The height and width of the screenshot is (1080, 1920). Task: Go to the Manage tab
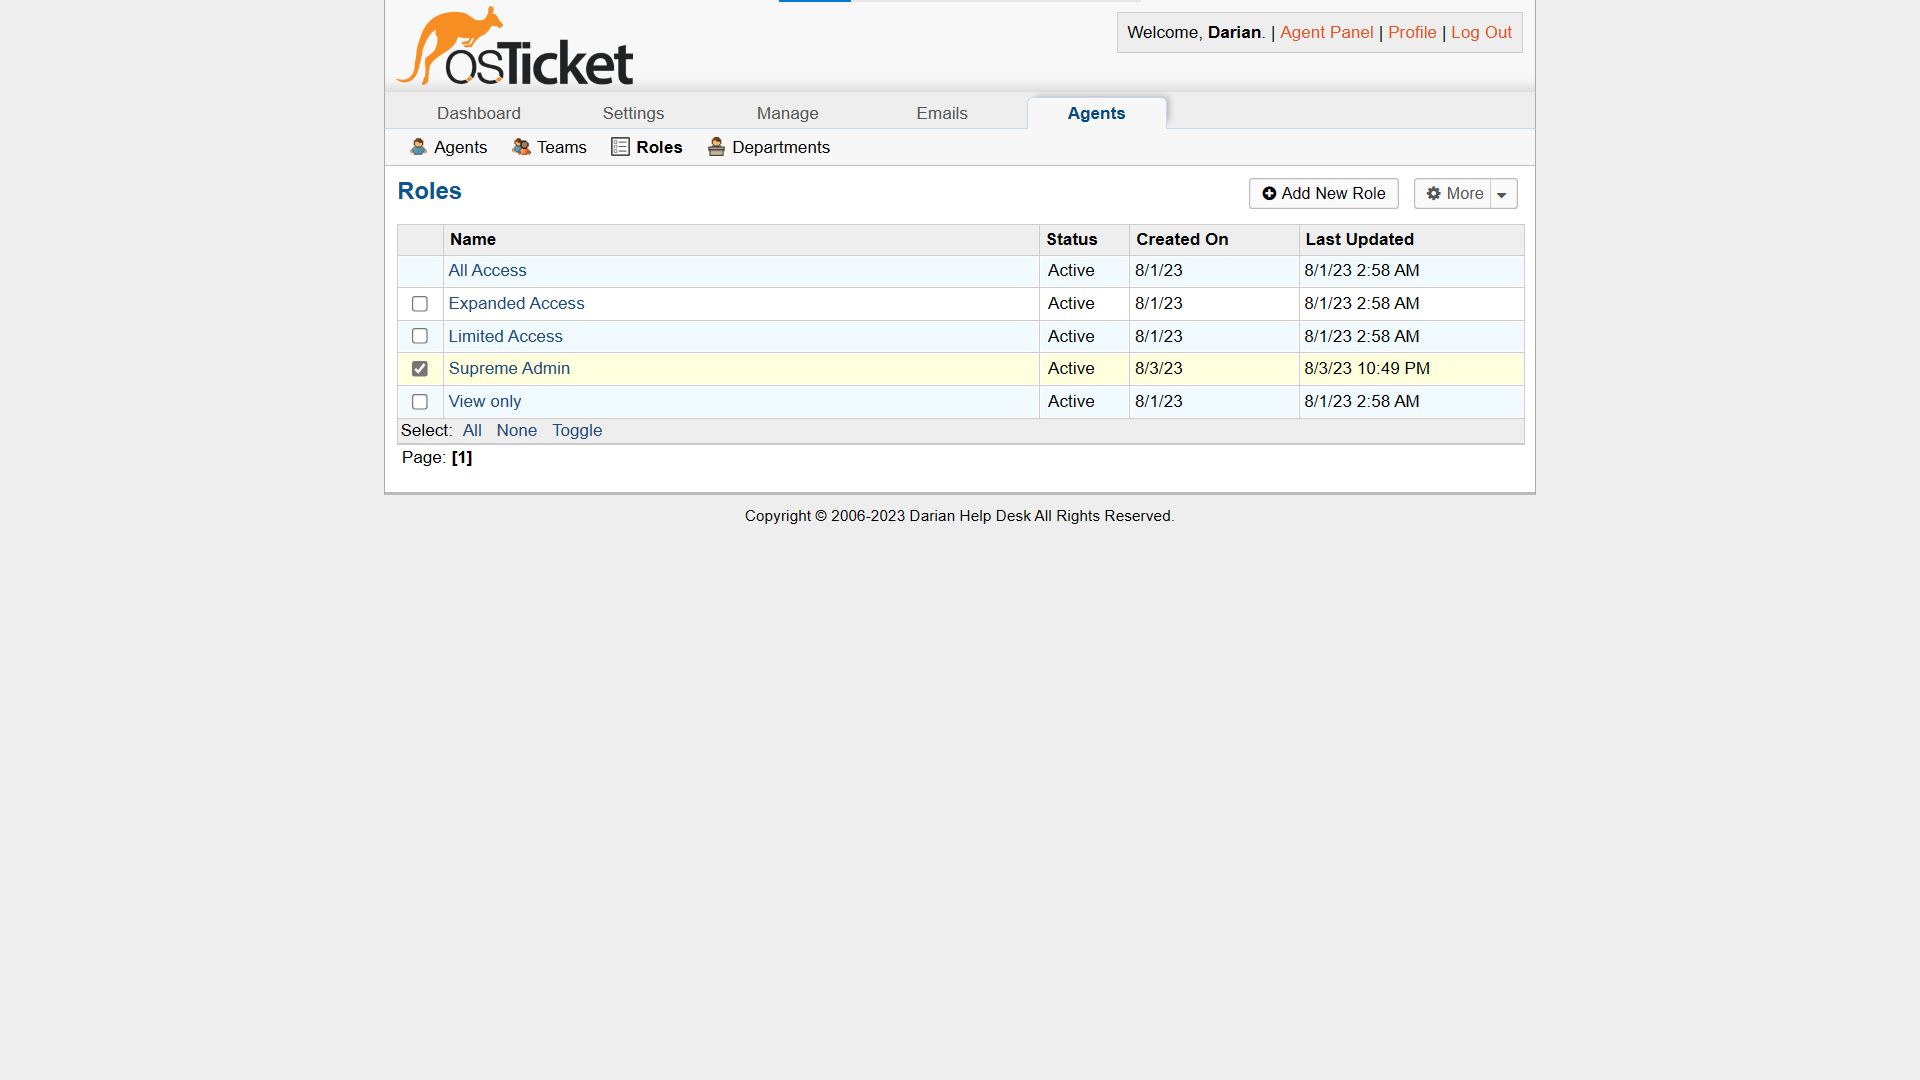click(788, 113)
